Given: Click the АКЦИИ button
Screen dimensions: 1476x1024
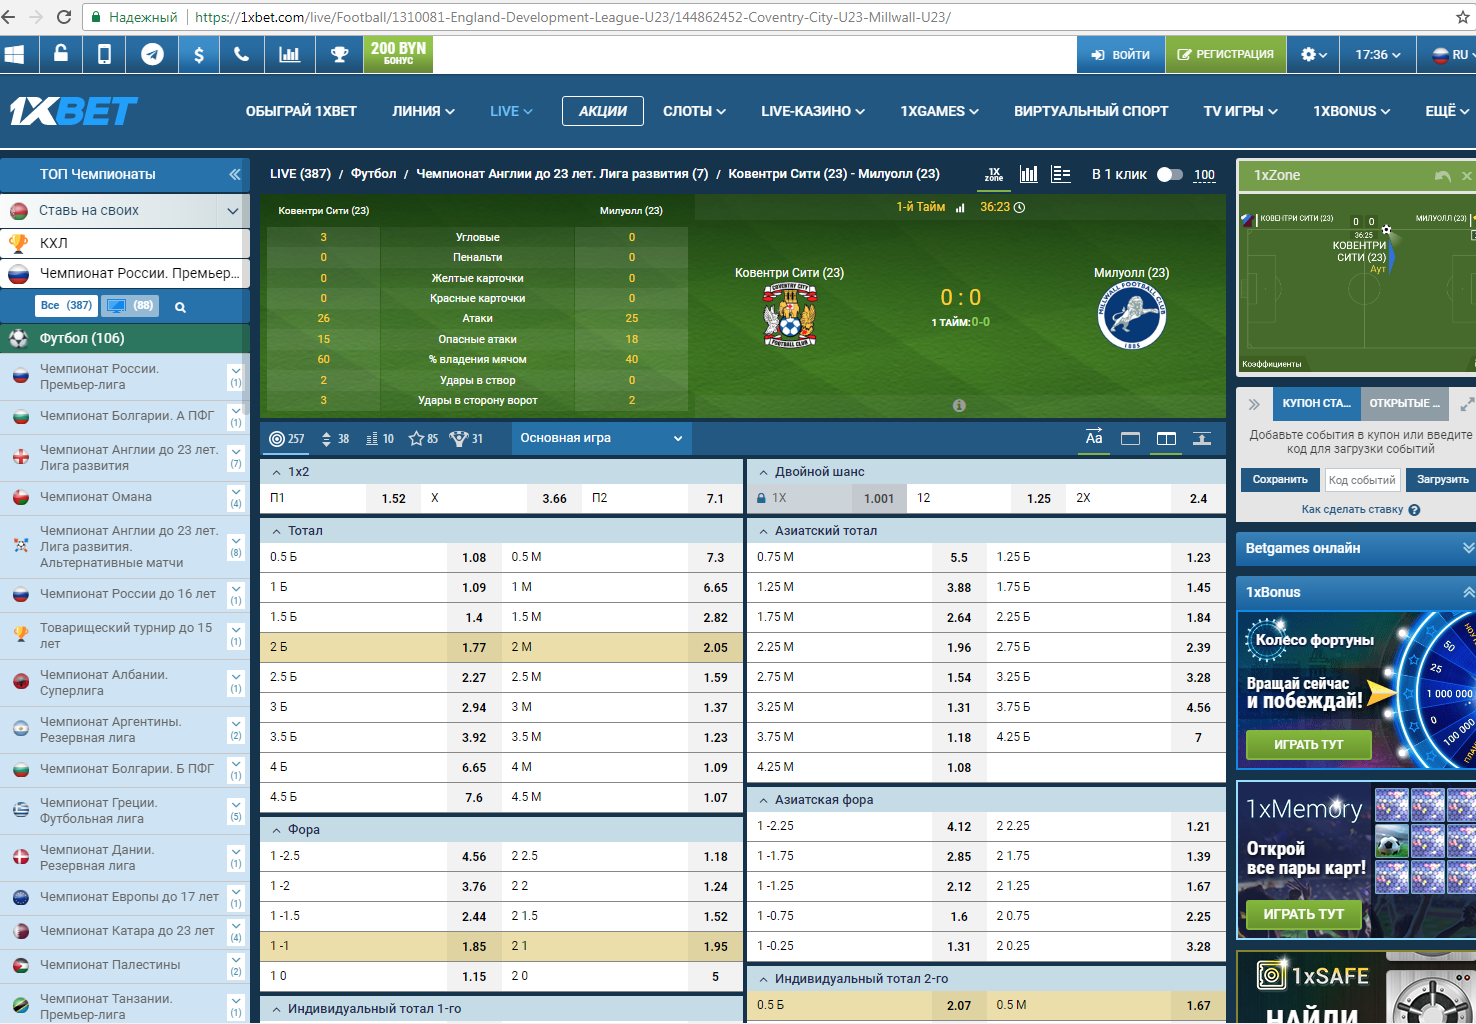Looking at the screenshot, I should coord(603,111).
